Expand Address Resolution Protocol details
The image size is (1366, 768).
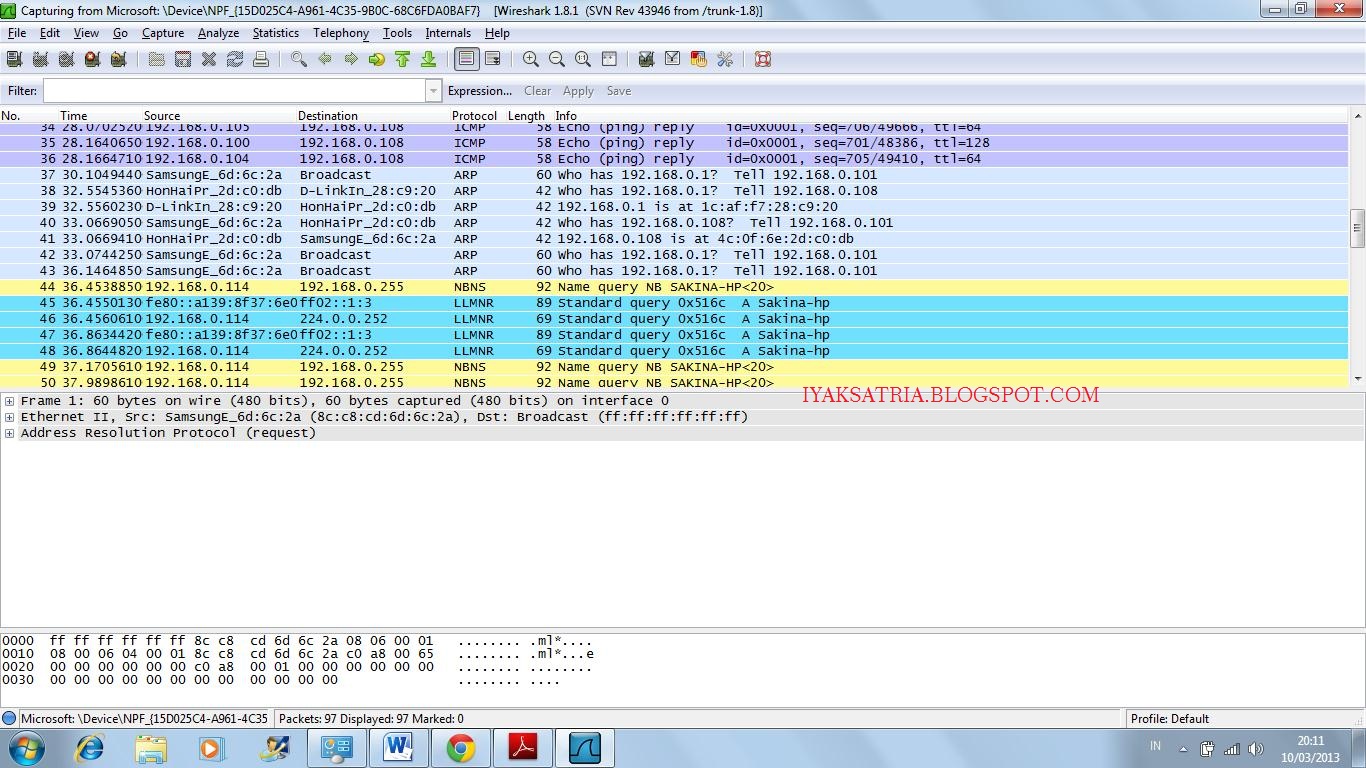9,433
